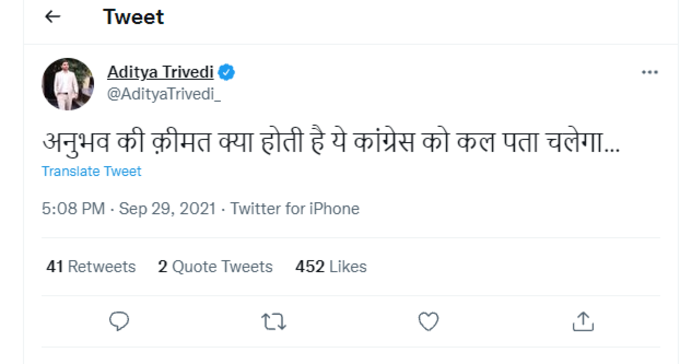Share the tweet using upload arrow icon
680x364 pixels.
click(583, 321)
